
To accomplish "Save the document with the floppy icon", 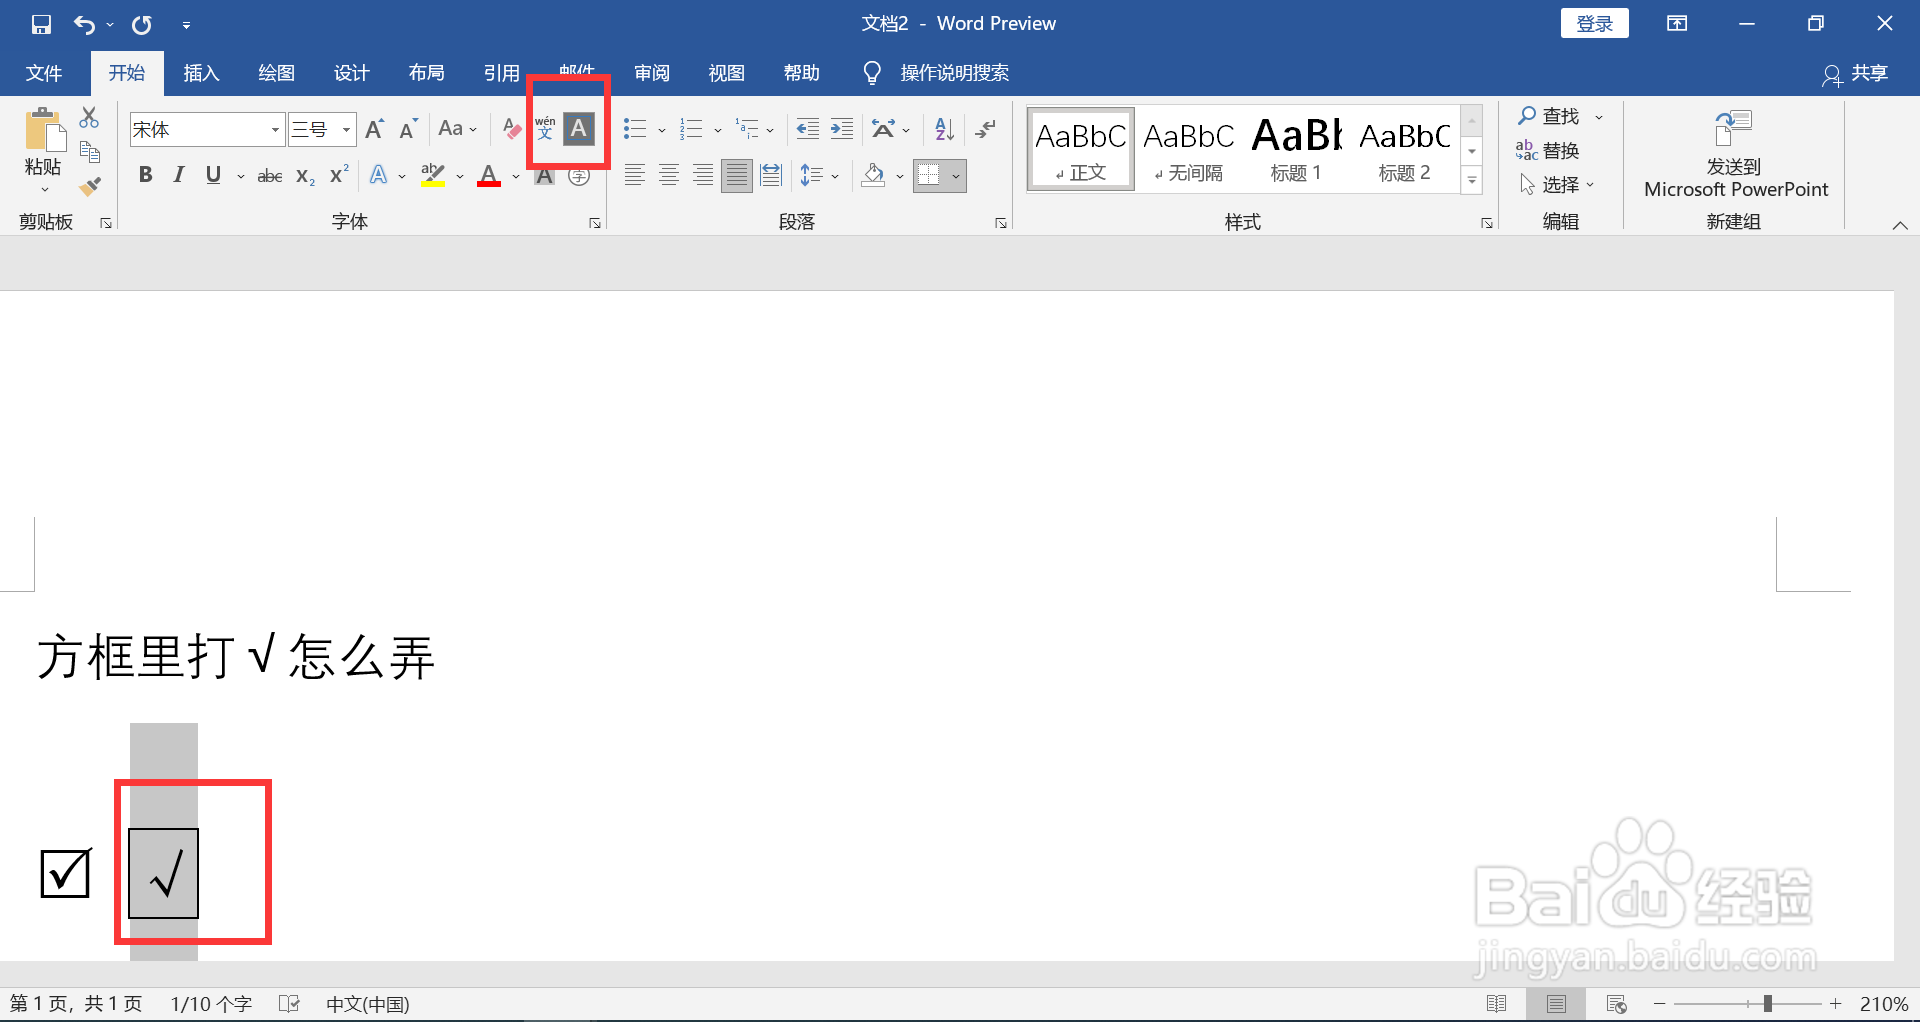I will (41, 24).
